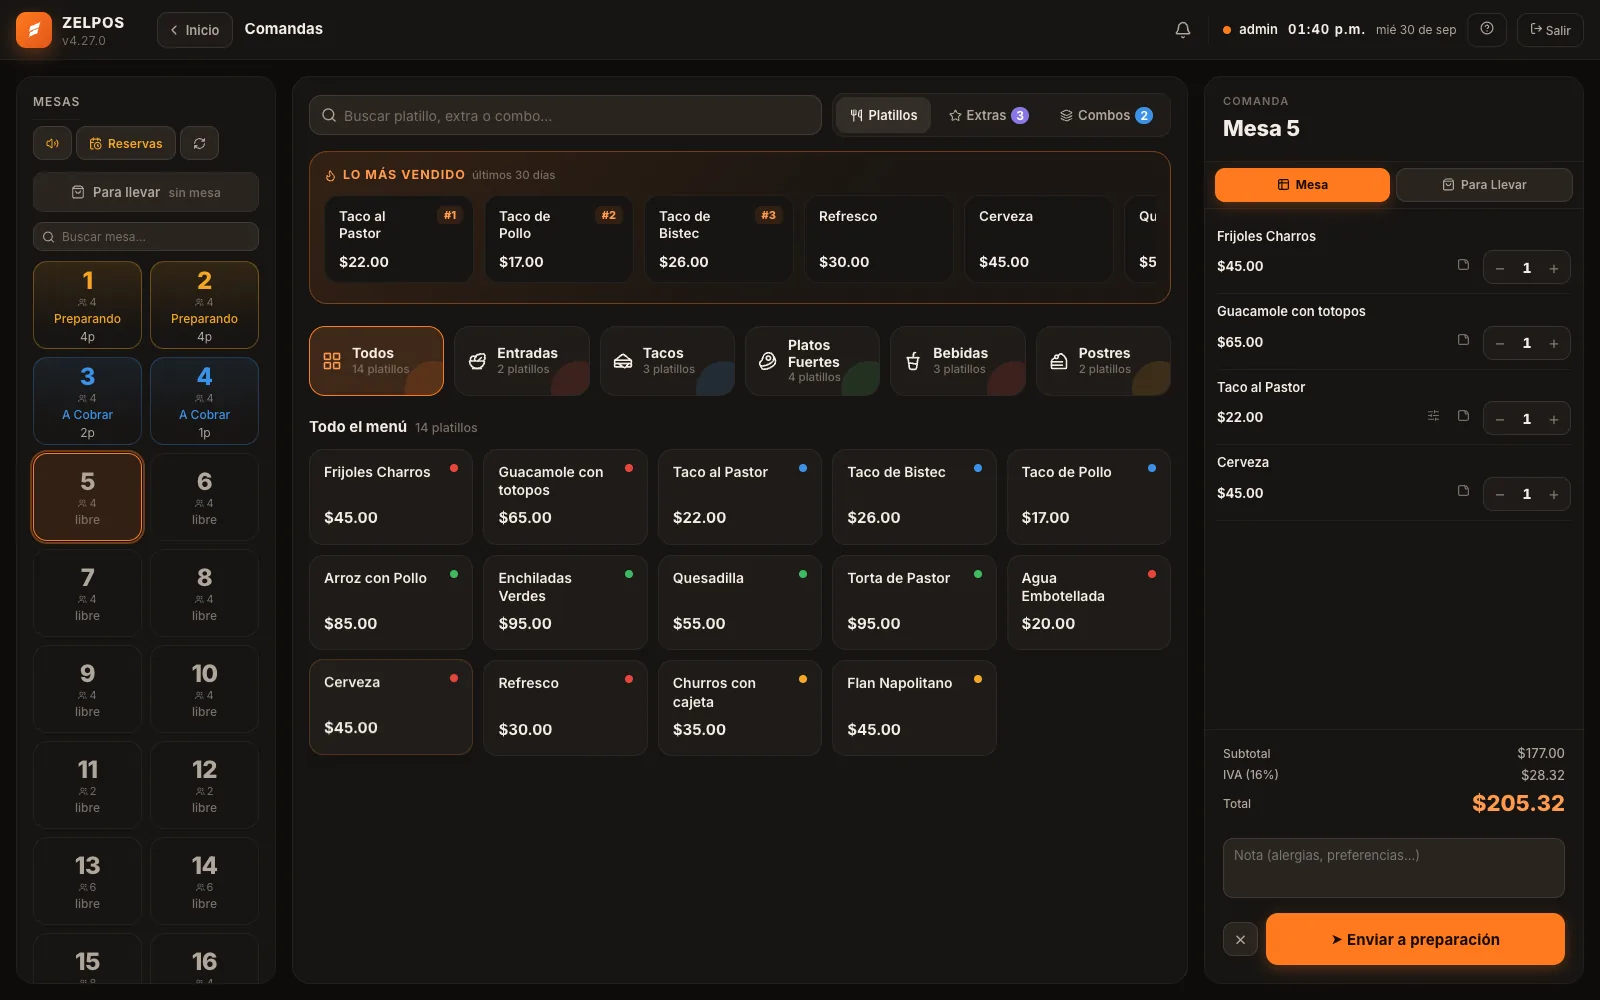Switch to the Combos tab
Screen dimensions: 1600x1000
point(1106,115)
